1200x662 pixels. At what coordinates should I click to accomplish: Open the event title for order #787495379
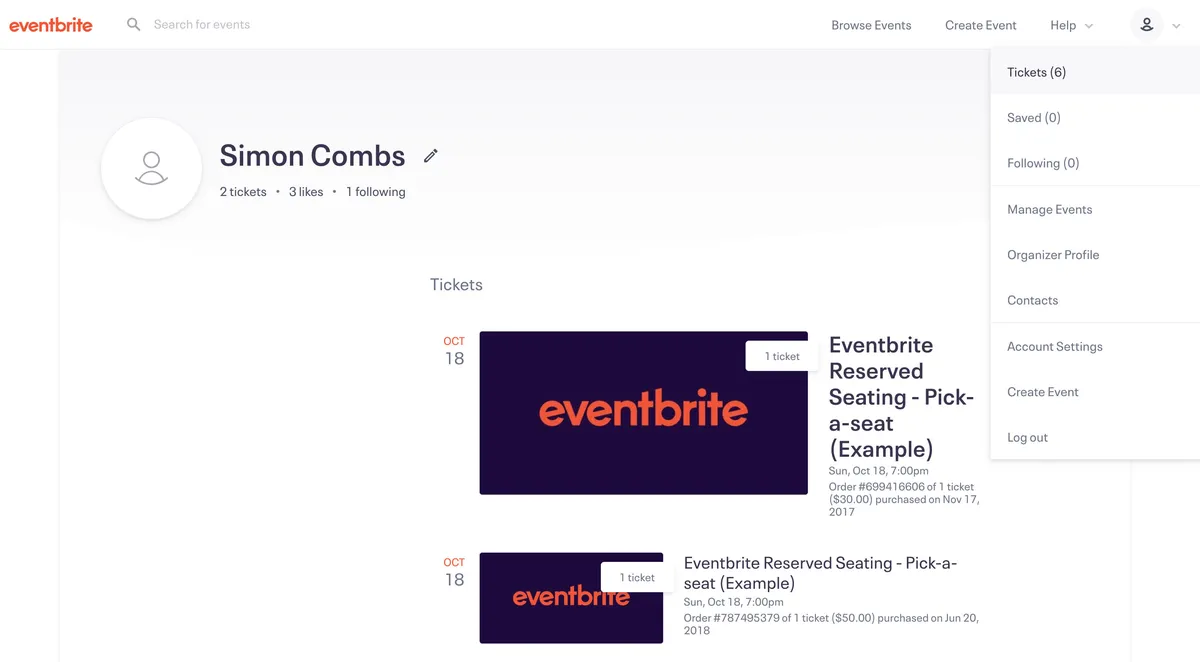[820, 573]
